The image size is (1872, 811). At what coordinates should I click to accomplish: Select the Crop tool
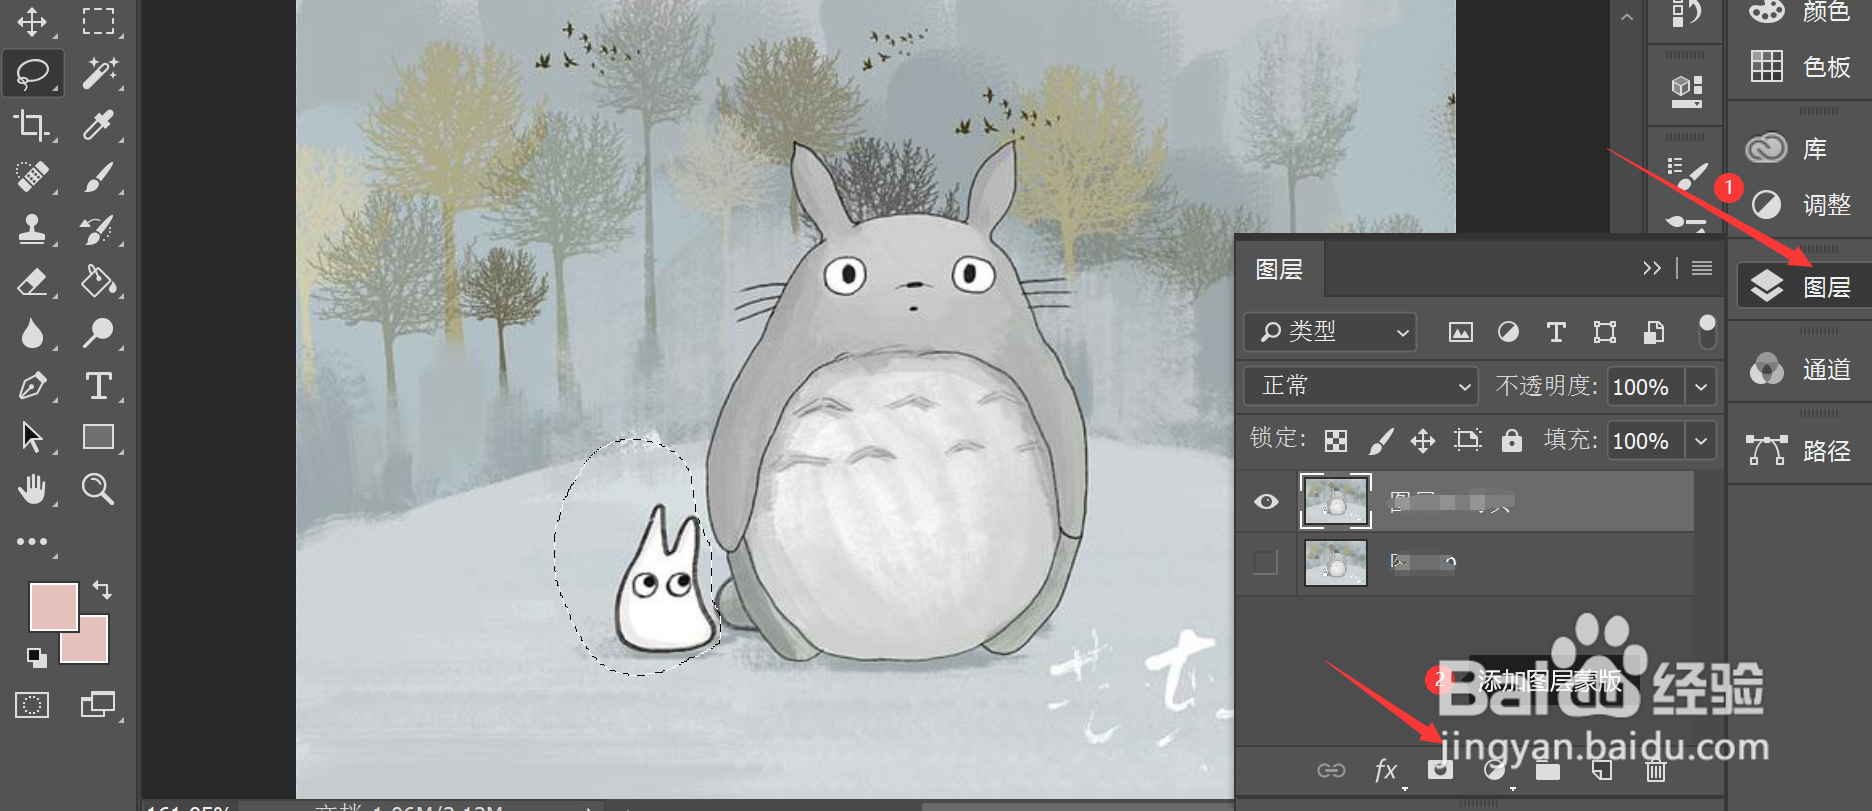click(x=32, y=125)
